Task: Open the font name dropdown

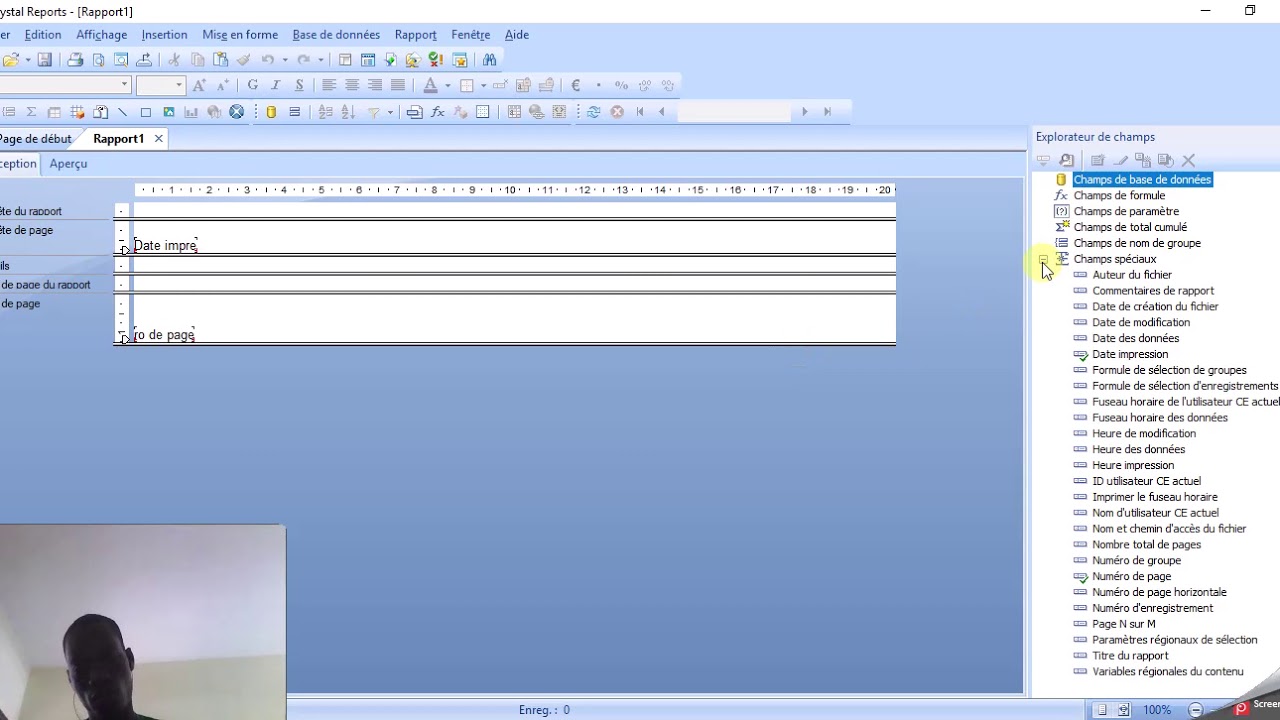Action: tap(124, 85)
